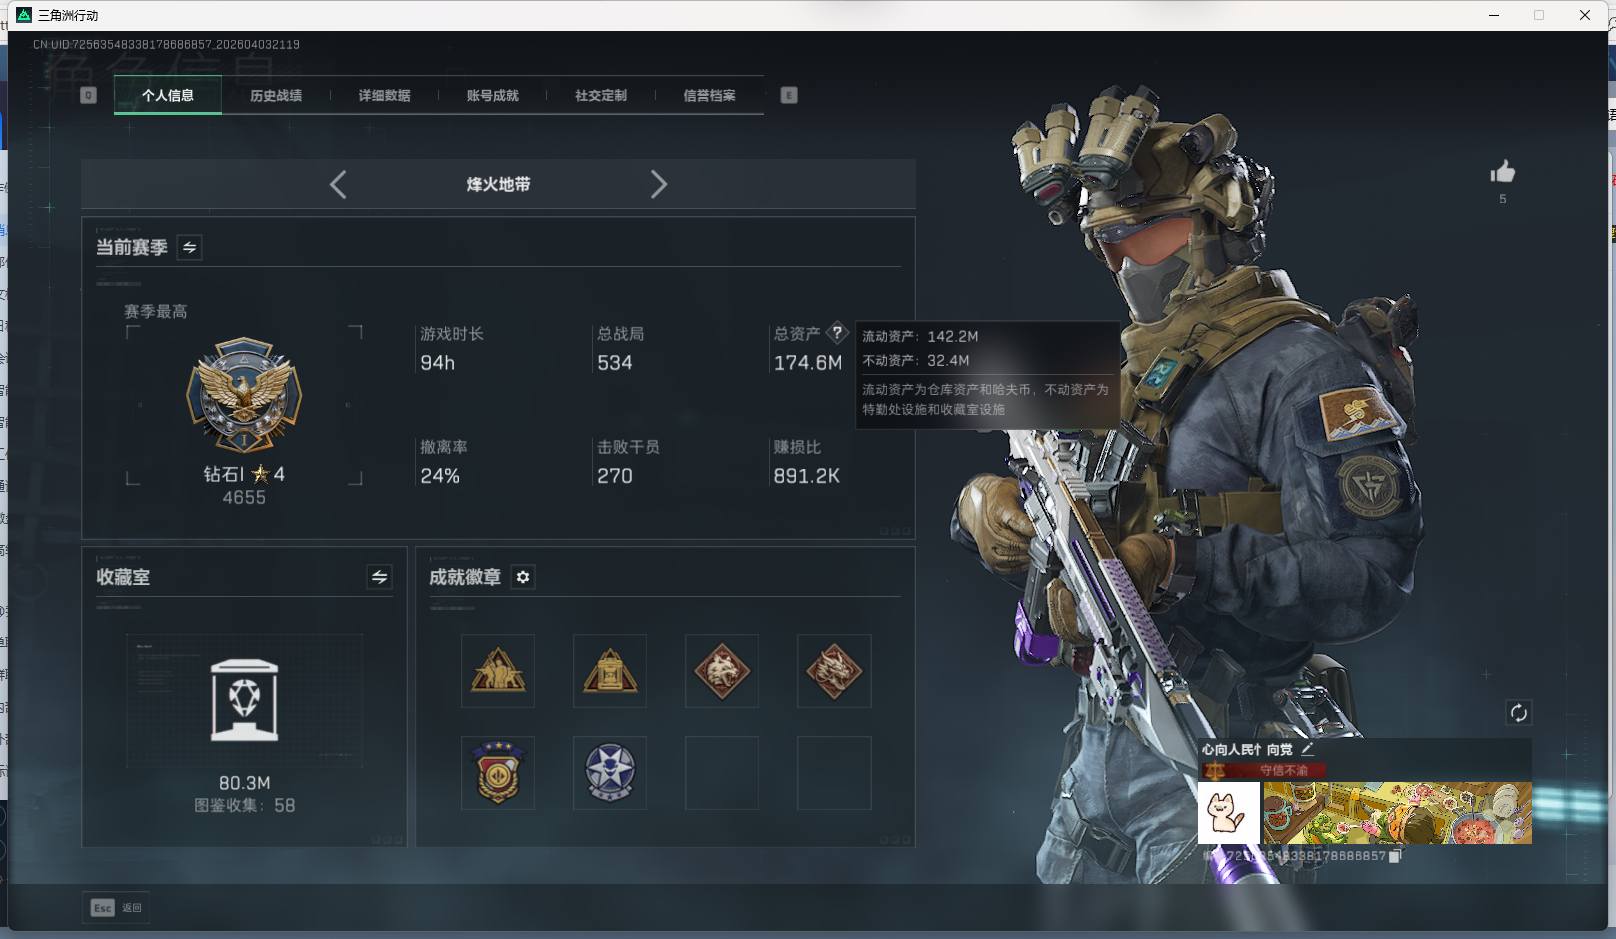Click the first golden triangle achievement badge
The image size is (1616, 939).
[x=498, y=671]
